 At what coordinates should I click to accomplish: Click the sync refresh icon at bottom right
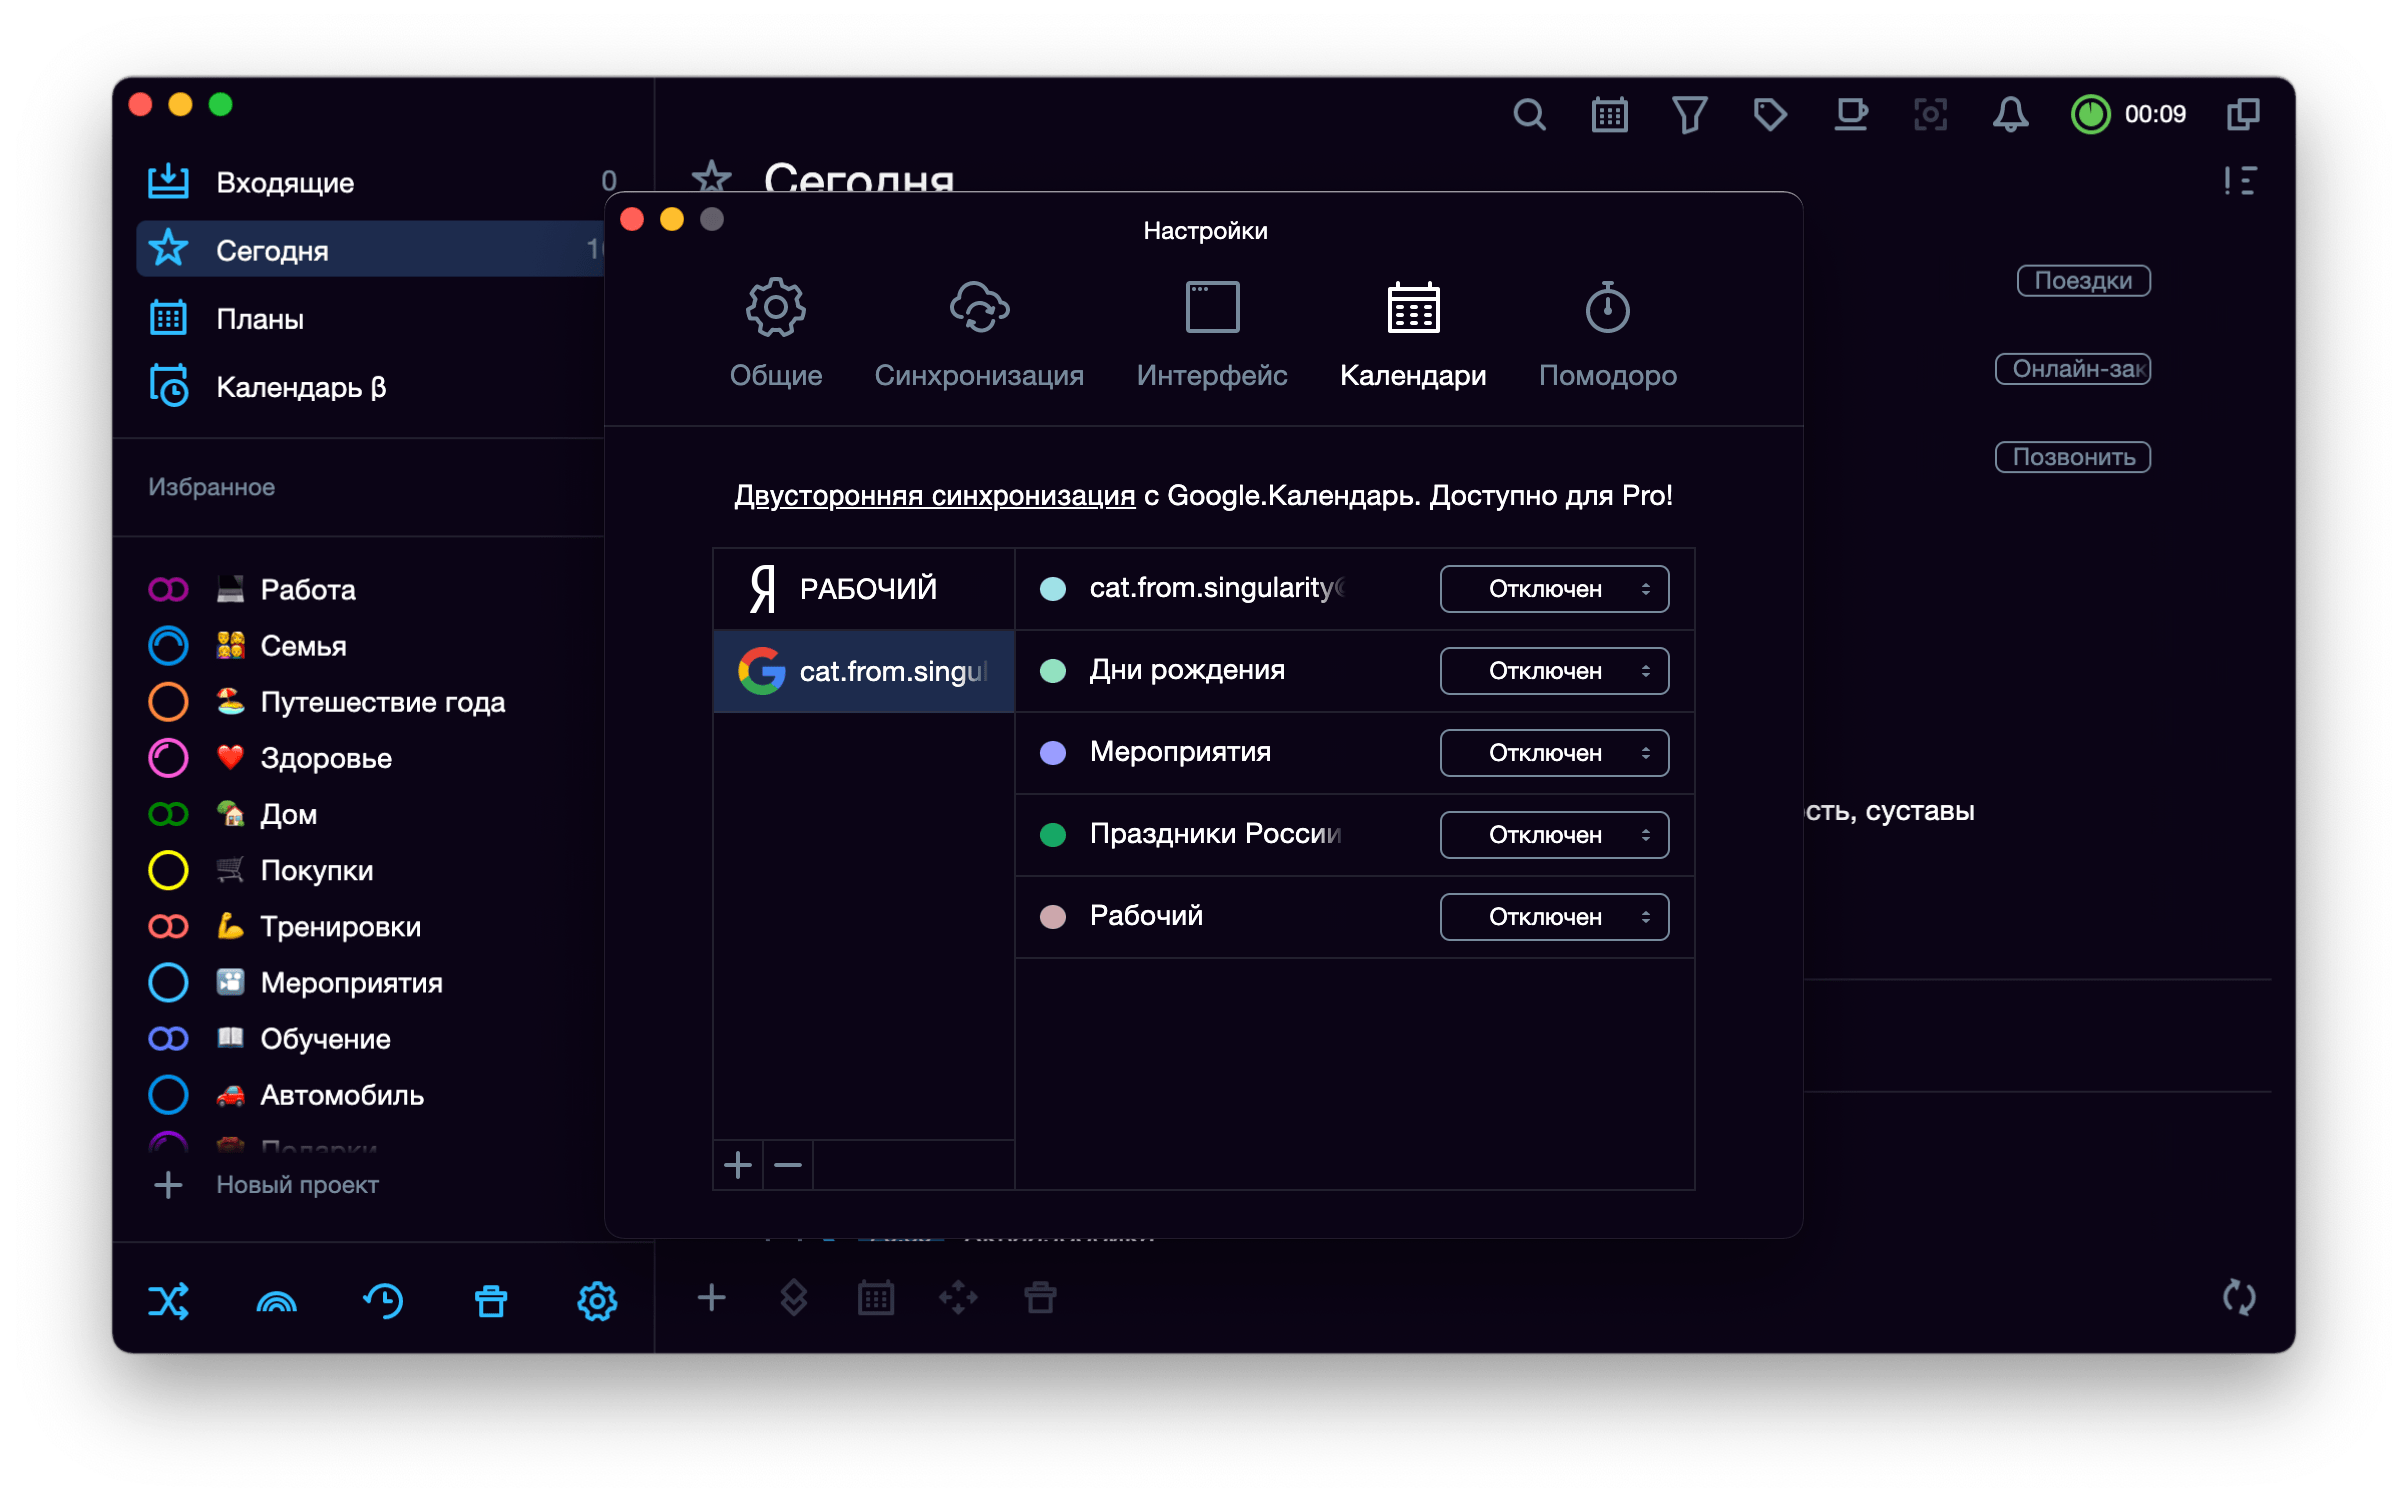[2239, 1298]
